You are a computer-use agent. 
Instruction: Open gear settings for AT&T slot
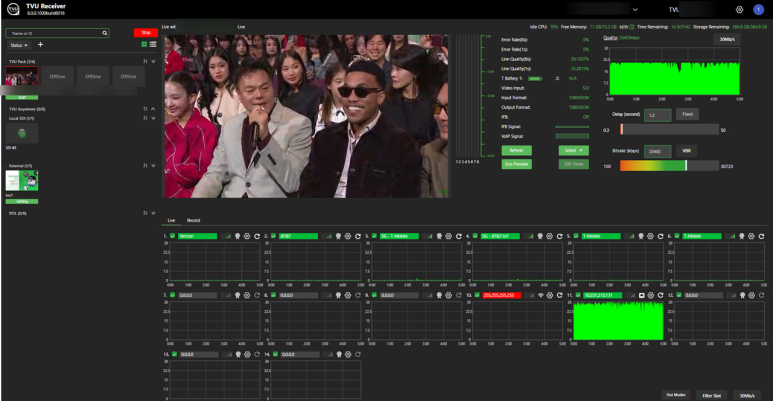[x=348, y=236]
